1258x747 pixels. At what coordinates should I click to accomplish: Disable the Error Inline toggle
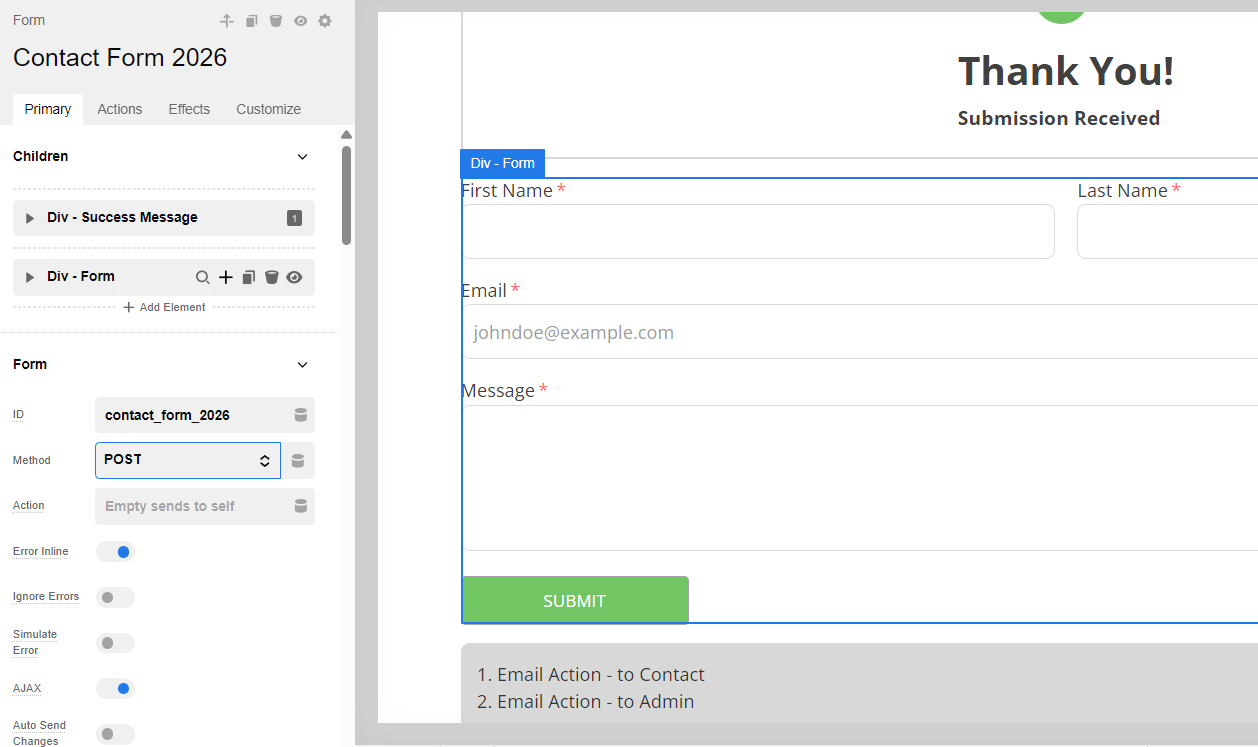pyautogui.click(x=115, y=552)
